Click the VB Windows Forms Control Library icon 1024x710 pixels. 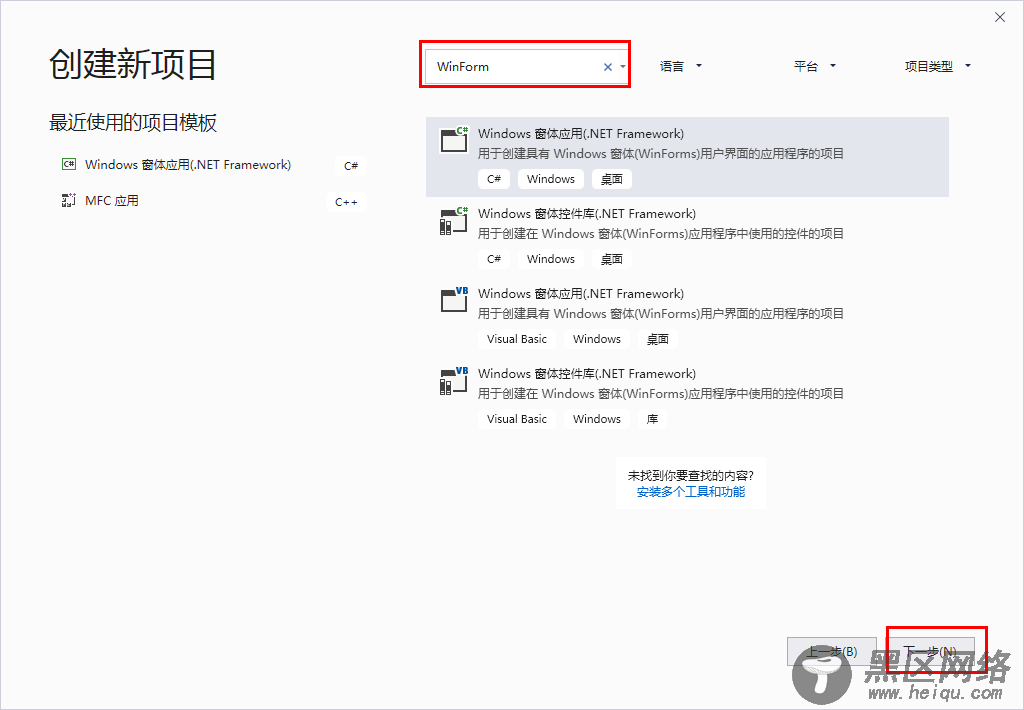tap(455, 381)
